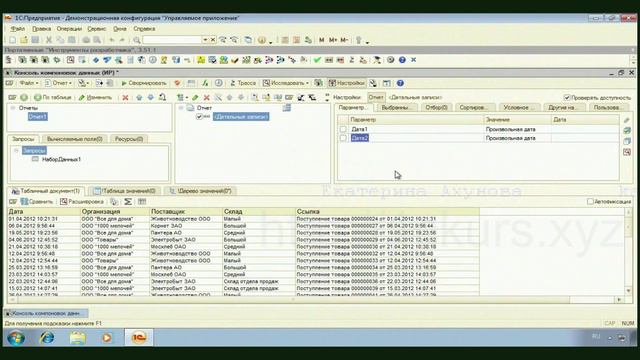The image size is (640, 360).
Task: Click blue help question icon in developer tools bar
Action: click(402, 60)
